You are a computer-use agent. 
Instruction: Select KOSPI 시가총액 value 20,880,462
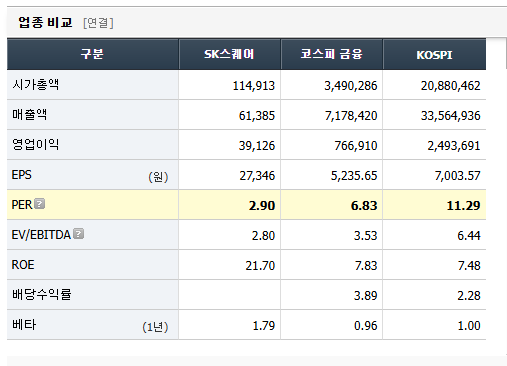450,86
